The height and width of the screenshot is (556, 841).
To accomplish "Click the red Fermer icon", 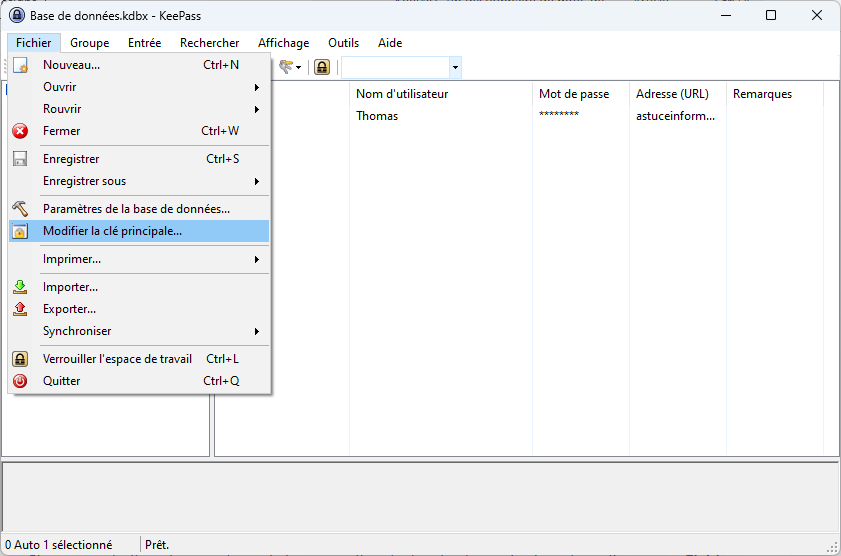I will pyautogui.click(x=20, y=131).
